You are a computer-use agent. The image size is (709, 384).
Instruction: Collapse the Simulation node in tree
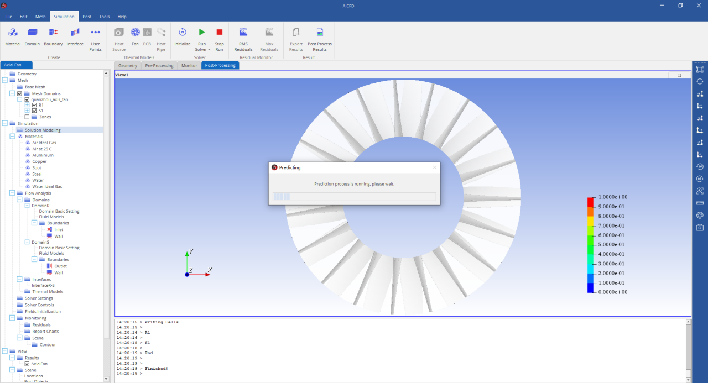(x=5, y=123)
